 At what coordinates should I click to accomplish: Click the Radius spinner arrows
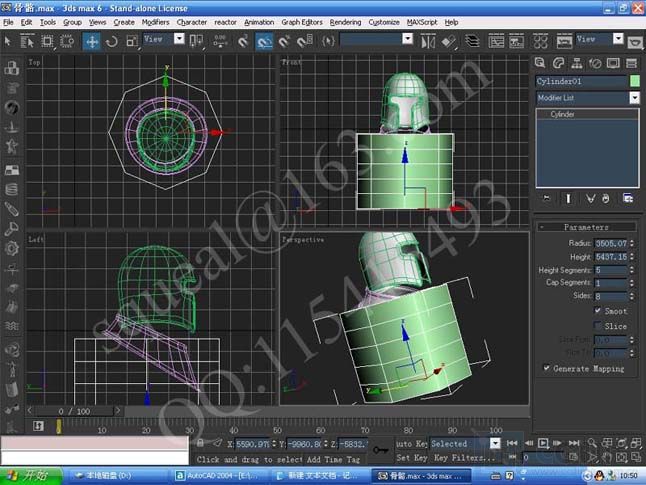pyautogui.click(x=632, y=243)
